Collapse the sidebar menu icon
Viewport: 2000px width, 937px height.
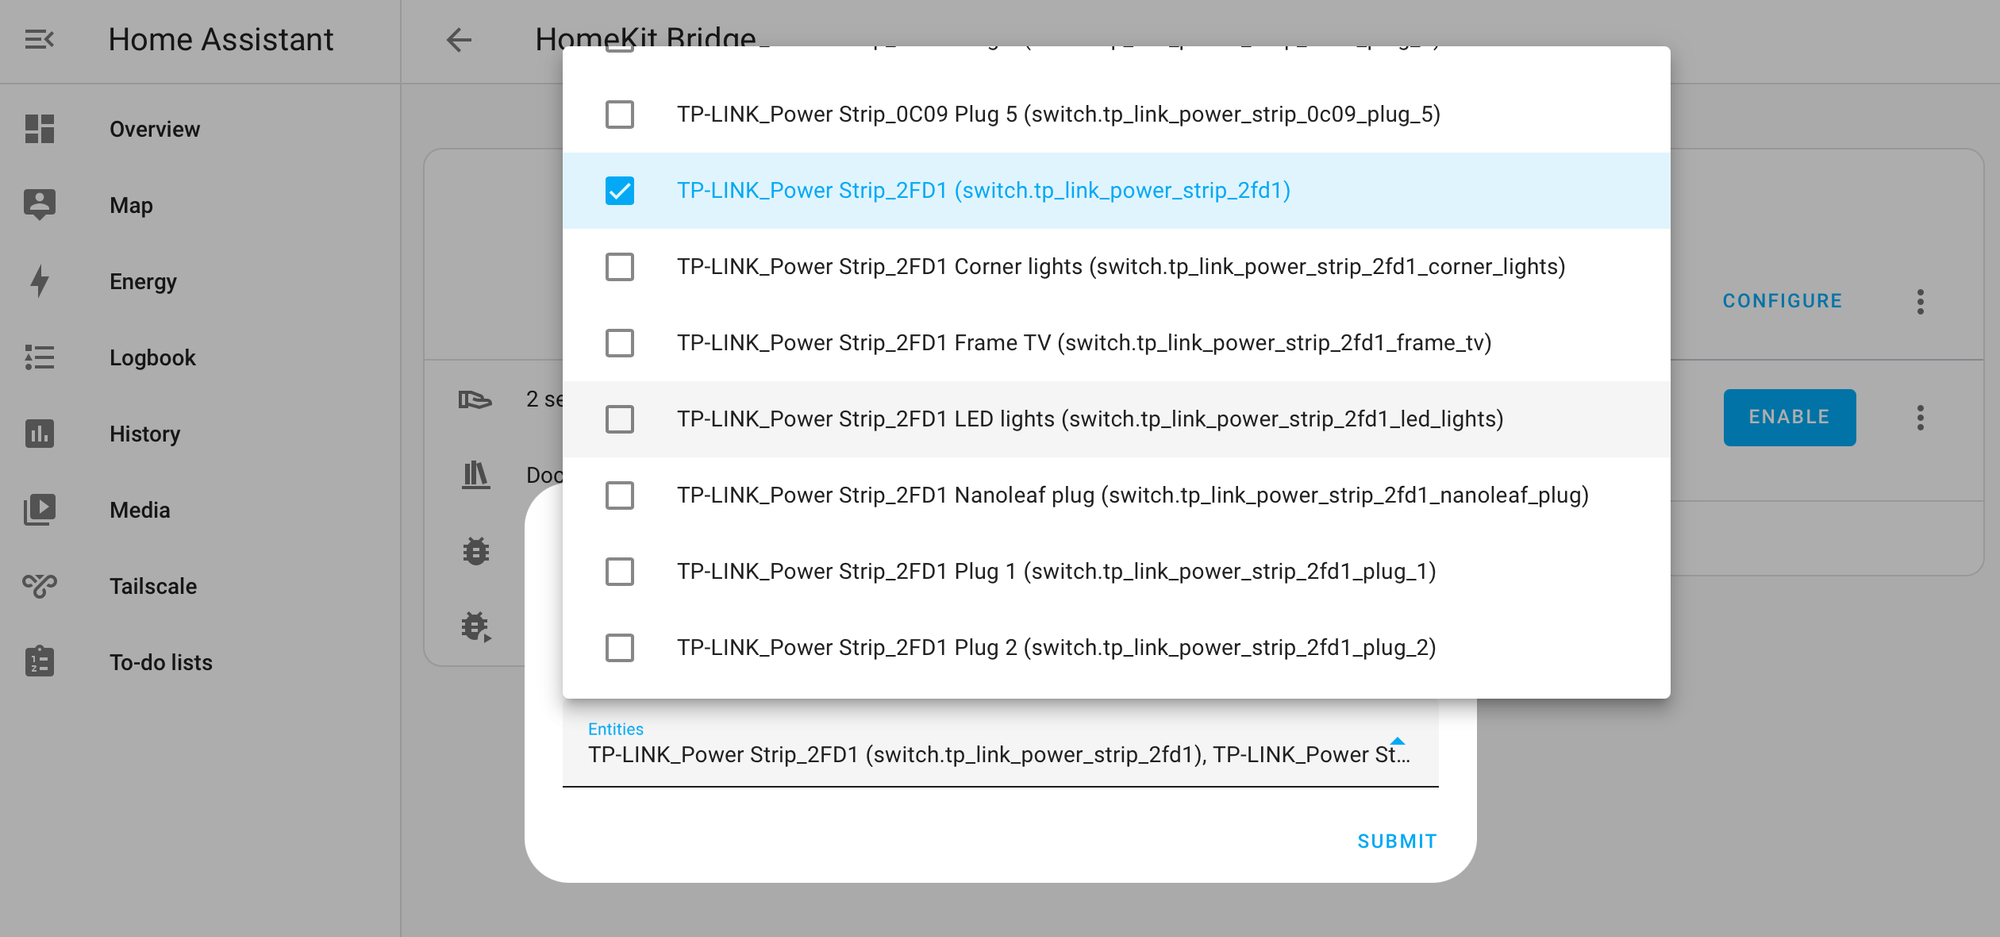pos(39,40)
